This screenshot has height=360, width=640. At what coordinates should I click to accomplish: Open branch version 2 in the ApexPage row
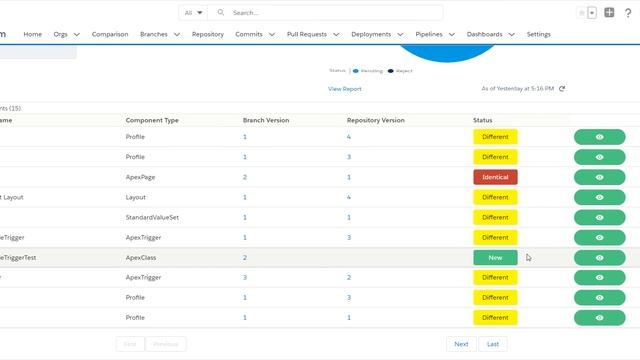pyautogui.click(x=245, y=177)
